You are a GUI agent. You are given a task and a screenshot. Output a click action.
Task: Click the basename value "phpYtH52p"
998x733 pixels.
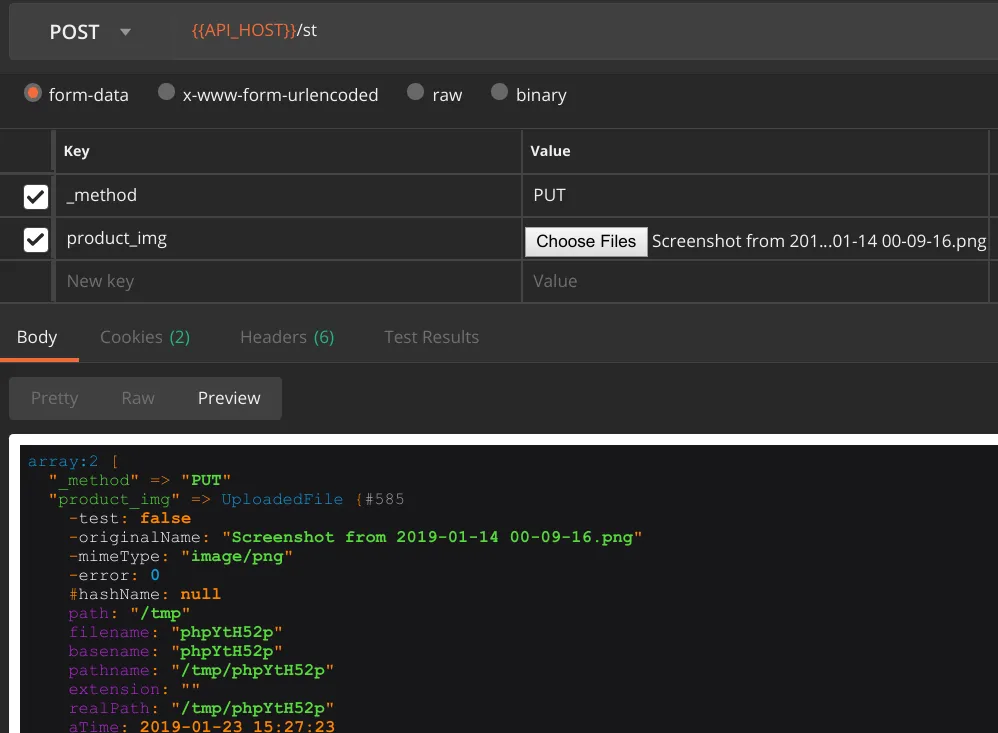tap(227, 652)
